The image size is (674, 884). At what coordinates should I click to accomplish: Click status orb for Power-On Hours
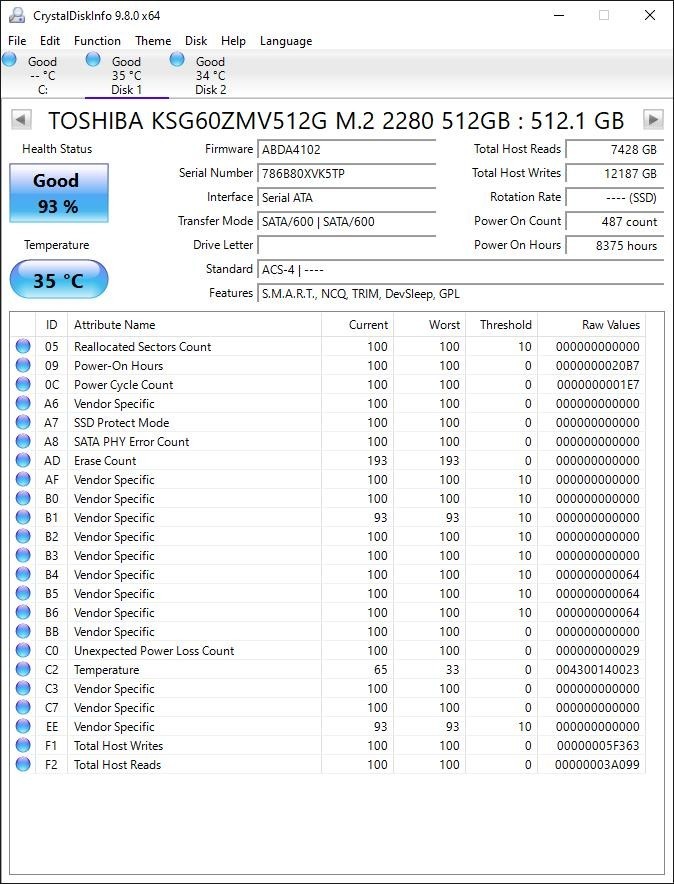coord(23,365)
